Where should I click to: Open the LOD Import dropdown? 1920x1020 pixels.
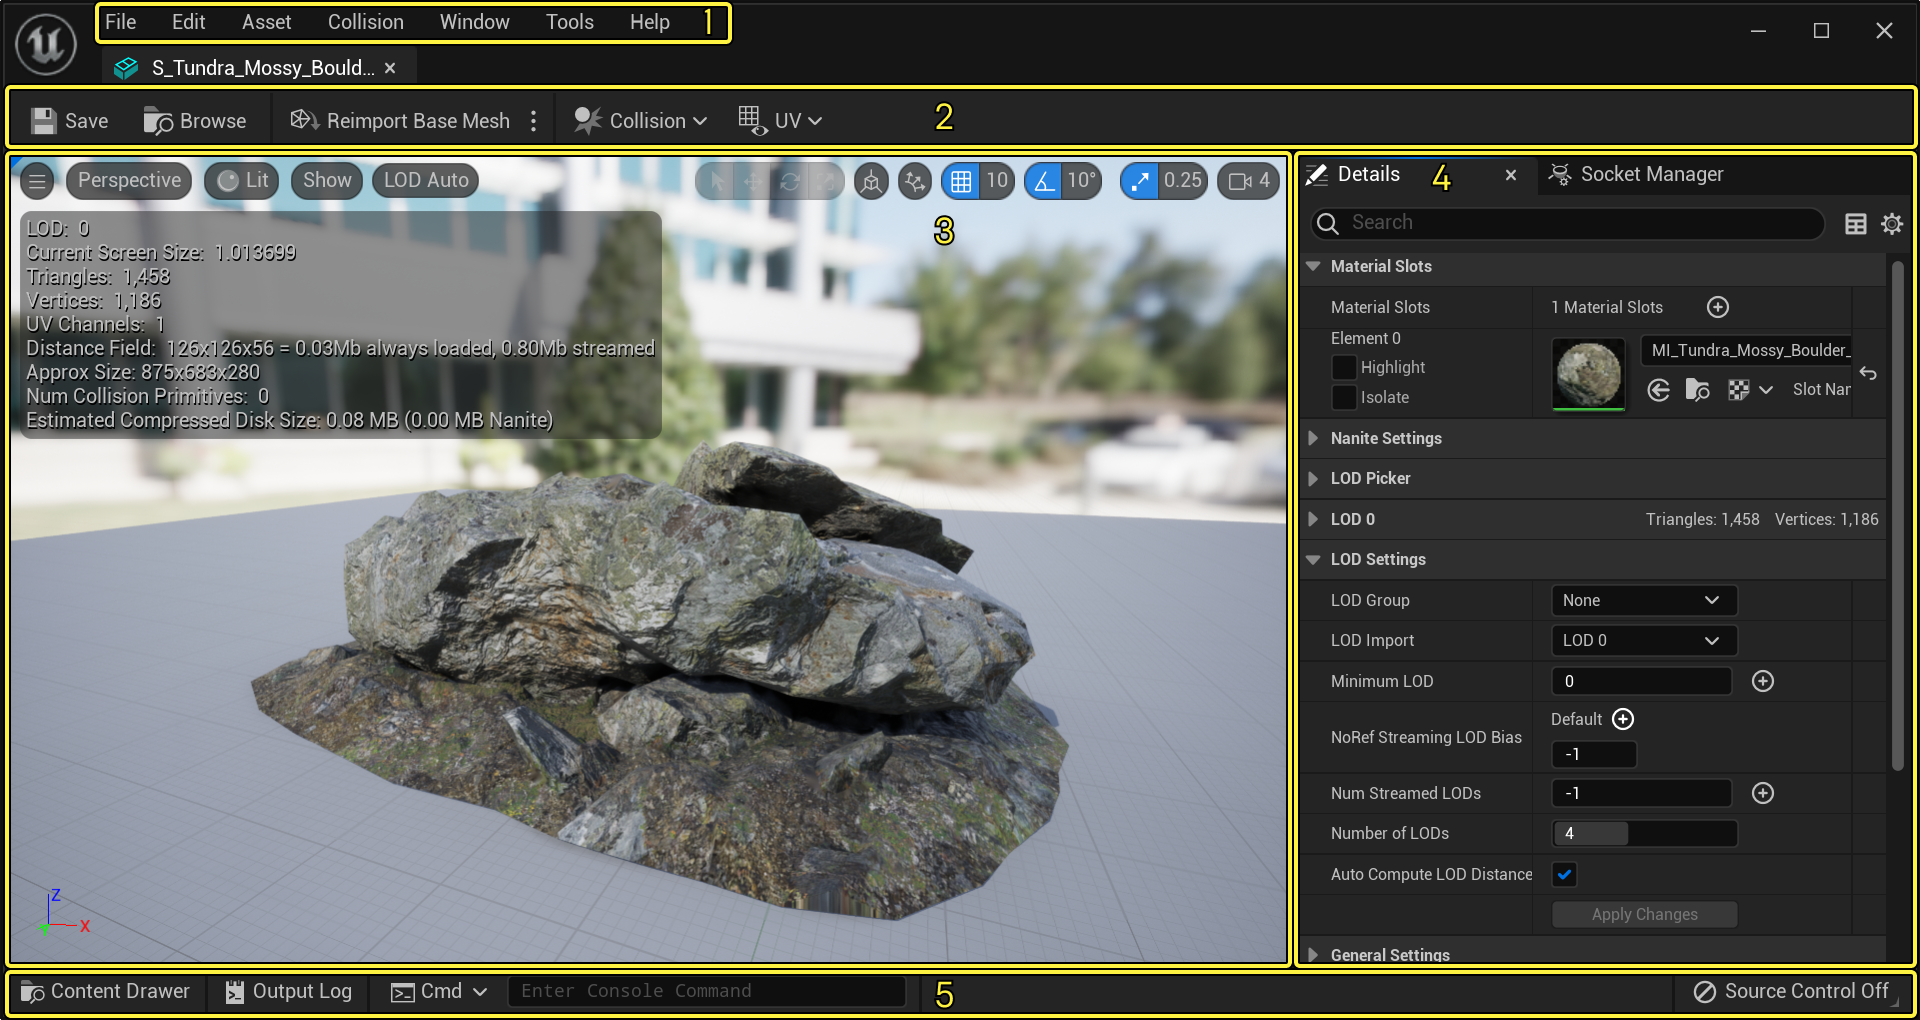[1644, 640]
